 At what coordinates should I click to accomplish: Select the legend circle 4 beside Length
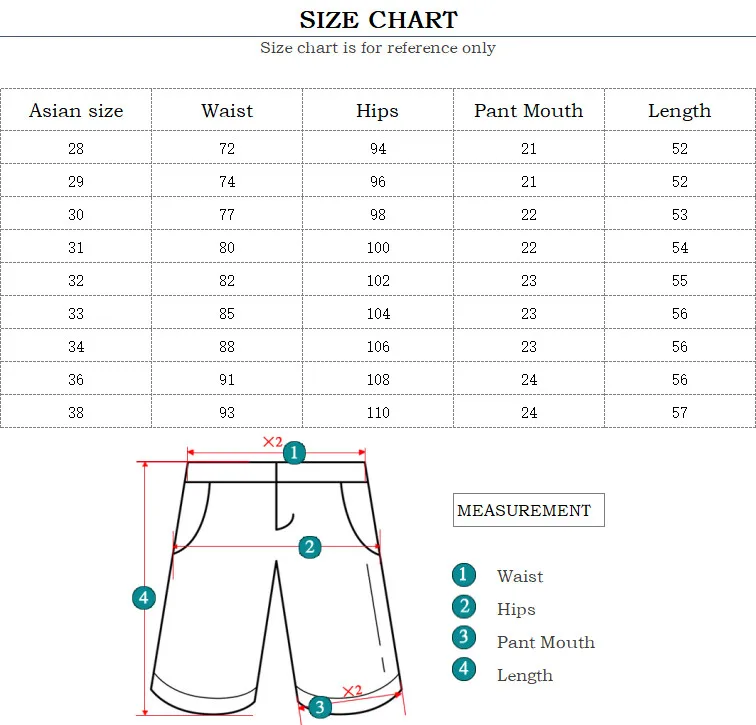coord(463,670)
